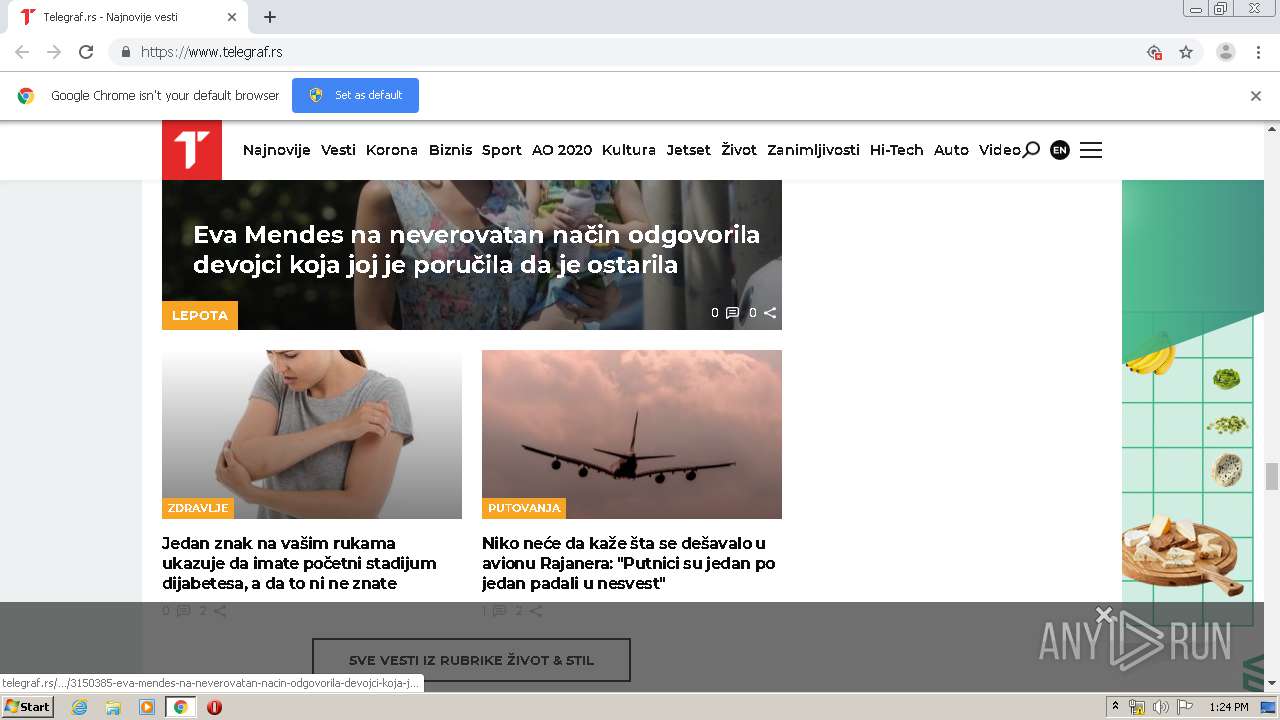Click the blocked cookies indicator icon

point(1155,52)
